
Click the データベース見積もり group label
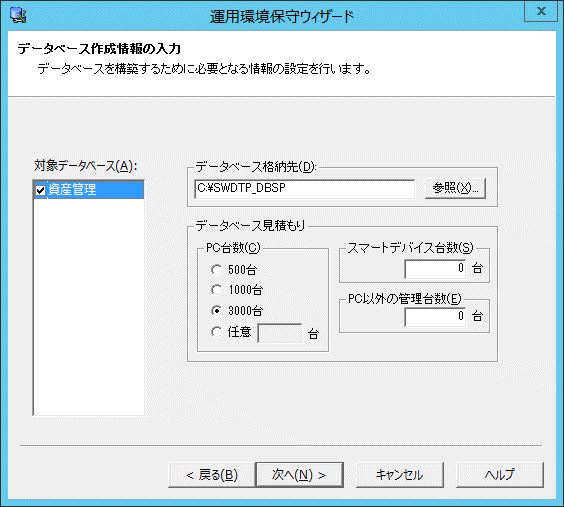click(250, 226)
